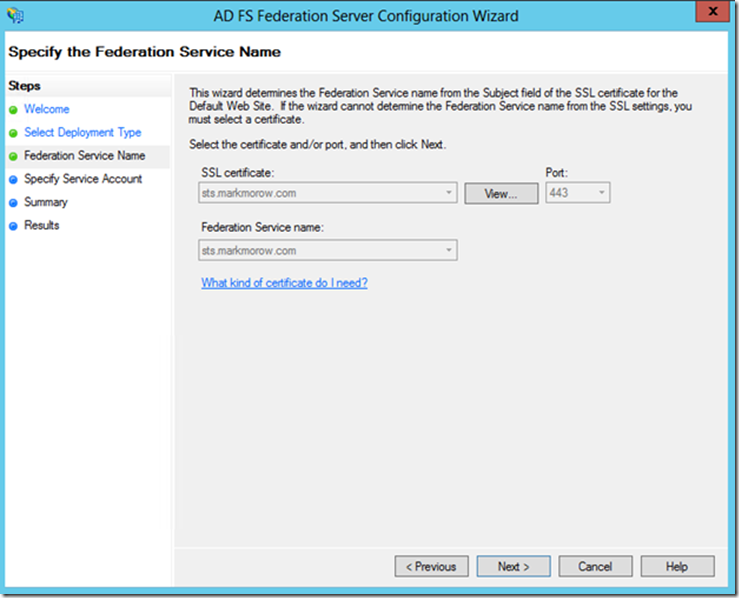
Task: Go to Select Deployment Type step
Action: [82, 132]
